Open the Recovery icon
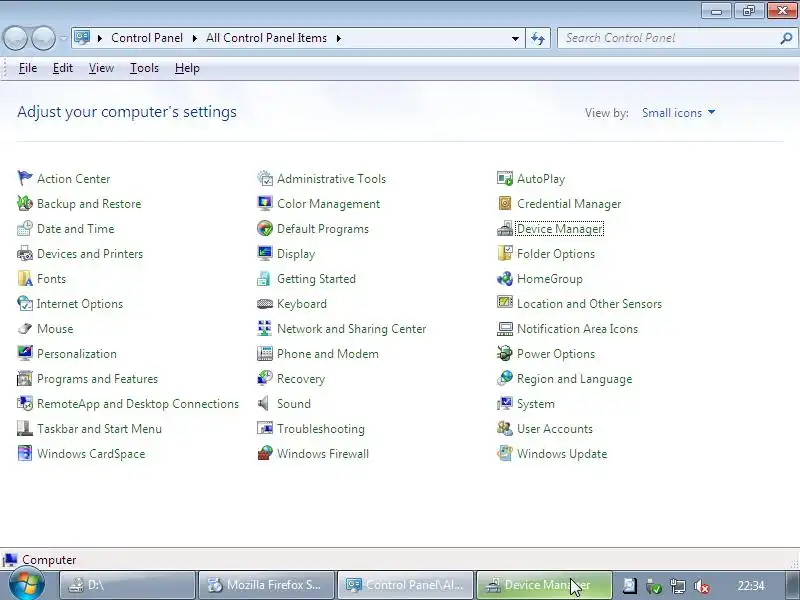The image size is (800, 600). click(265, 379)
